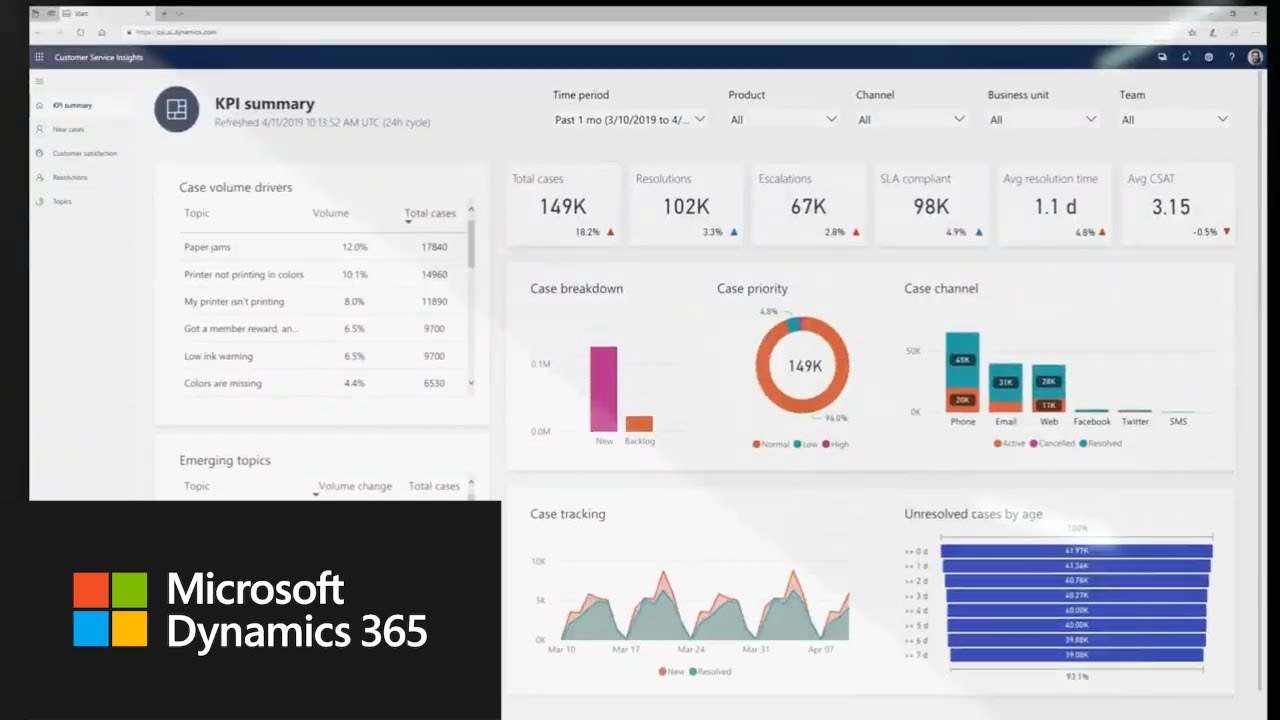Select the Resolutions sidebar icon

(40, 177)
